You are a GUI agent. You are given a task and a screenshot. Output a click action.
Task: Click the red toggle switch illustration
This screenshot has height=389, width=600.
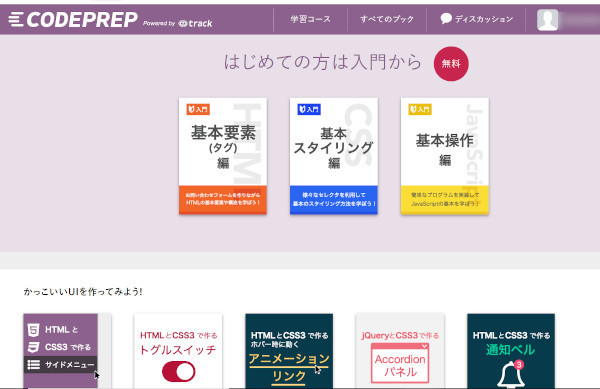178,372
